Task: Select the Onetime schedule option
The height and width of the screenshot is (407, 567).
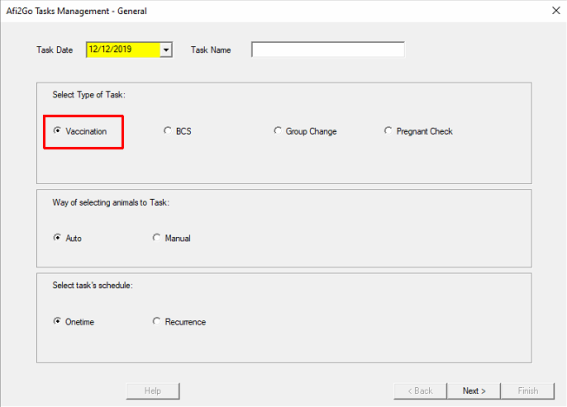Action: tap(74, 321)
